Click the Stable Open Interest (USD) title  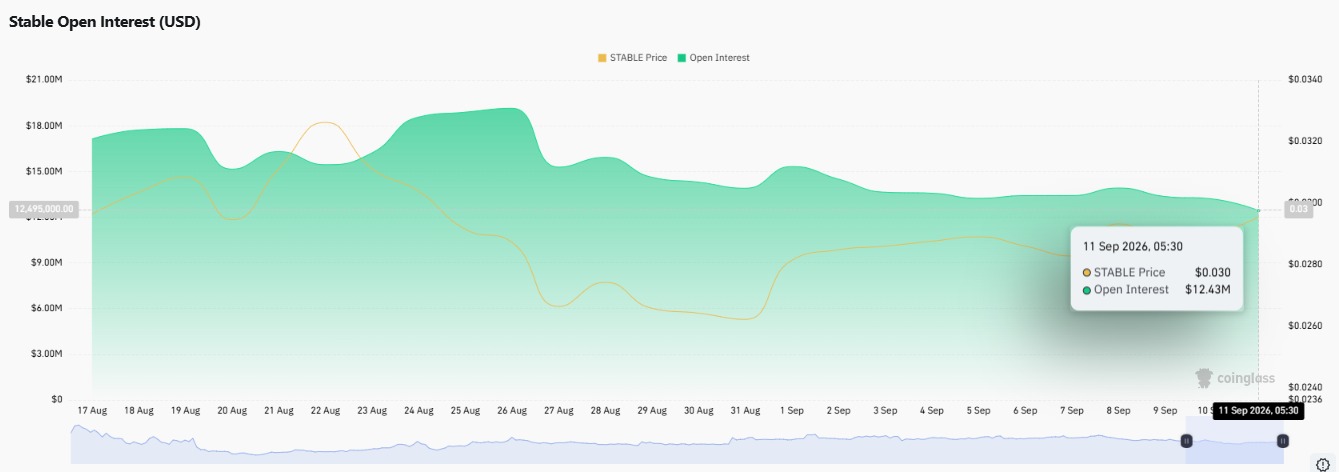tap(105, 22)
